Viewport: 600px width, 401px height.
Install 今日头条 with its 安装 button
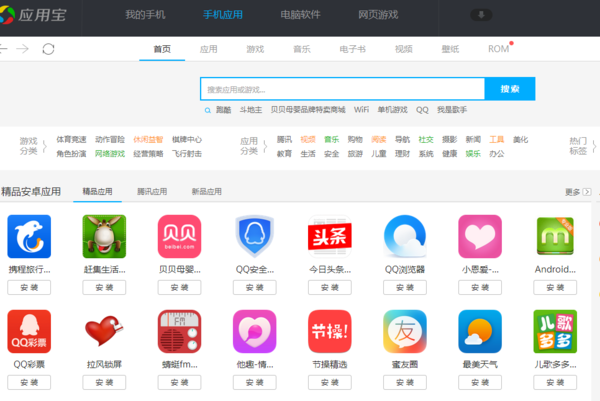(330, 288)
